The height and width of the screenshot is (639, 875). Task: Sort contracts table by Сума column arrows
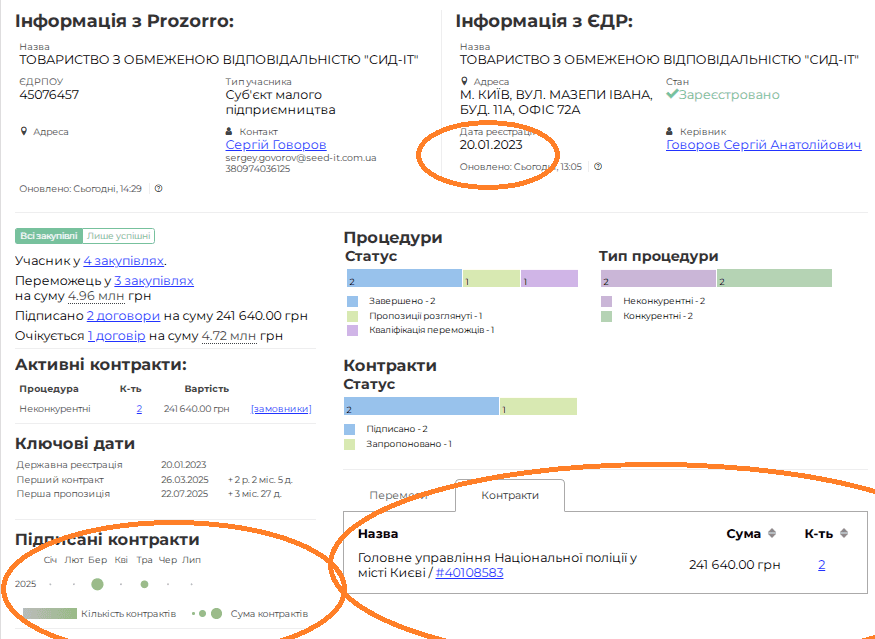point(772,534)
